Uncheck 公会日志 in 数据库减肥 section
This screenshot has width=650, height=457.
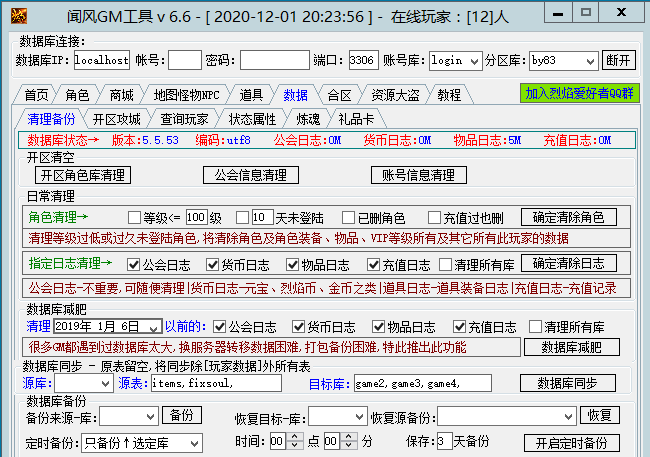click(219, 327)
